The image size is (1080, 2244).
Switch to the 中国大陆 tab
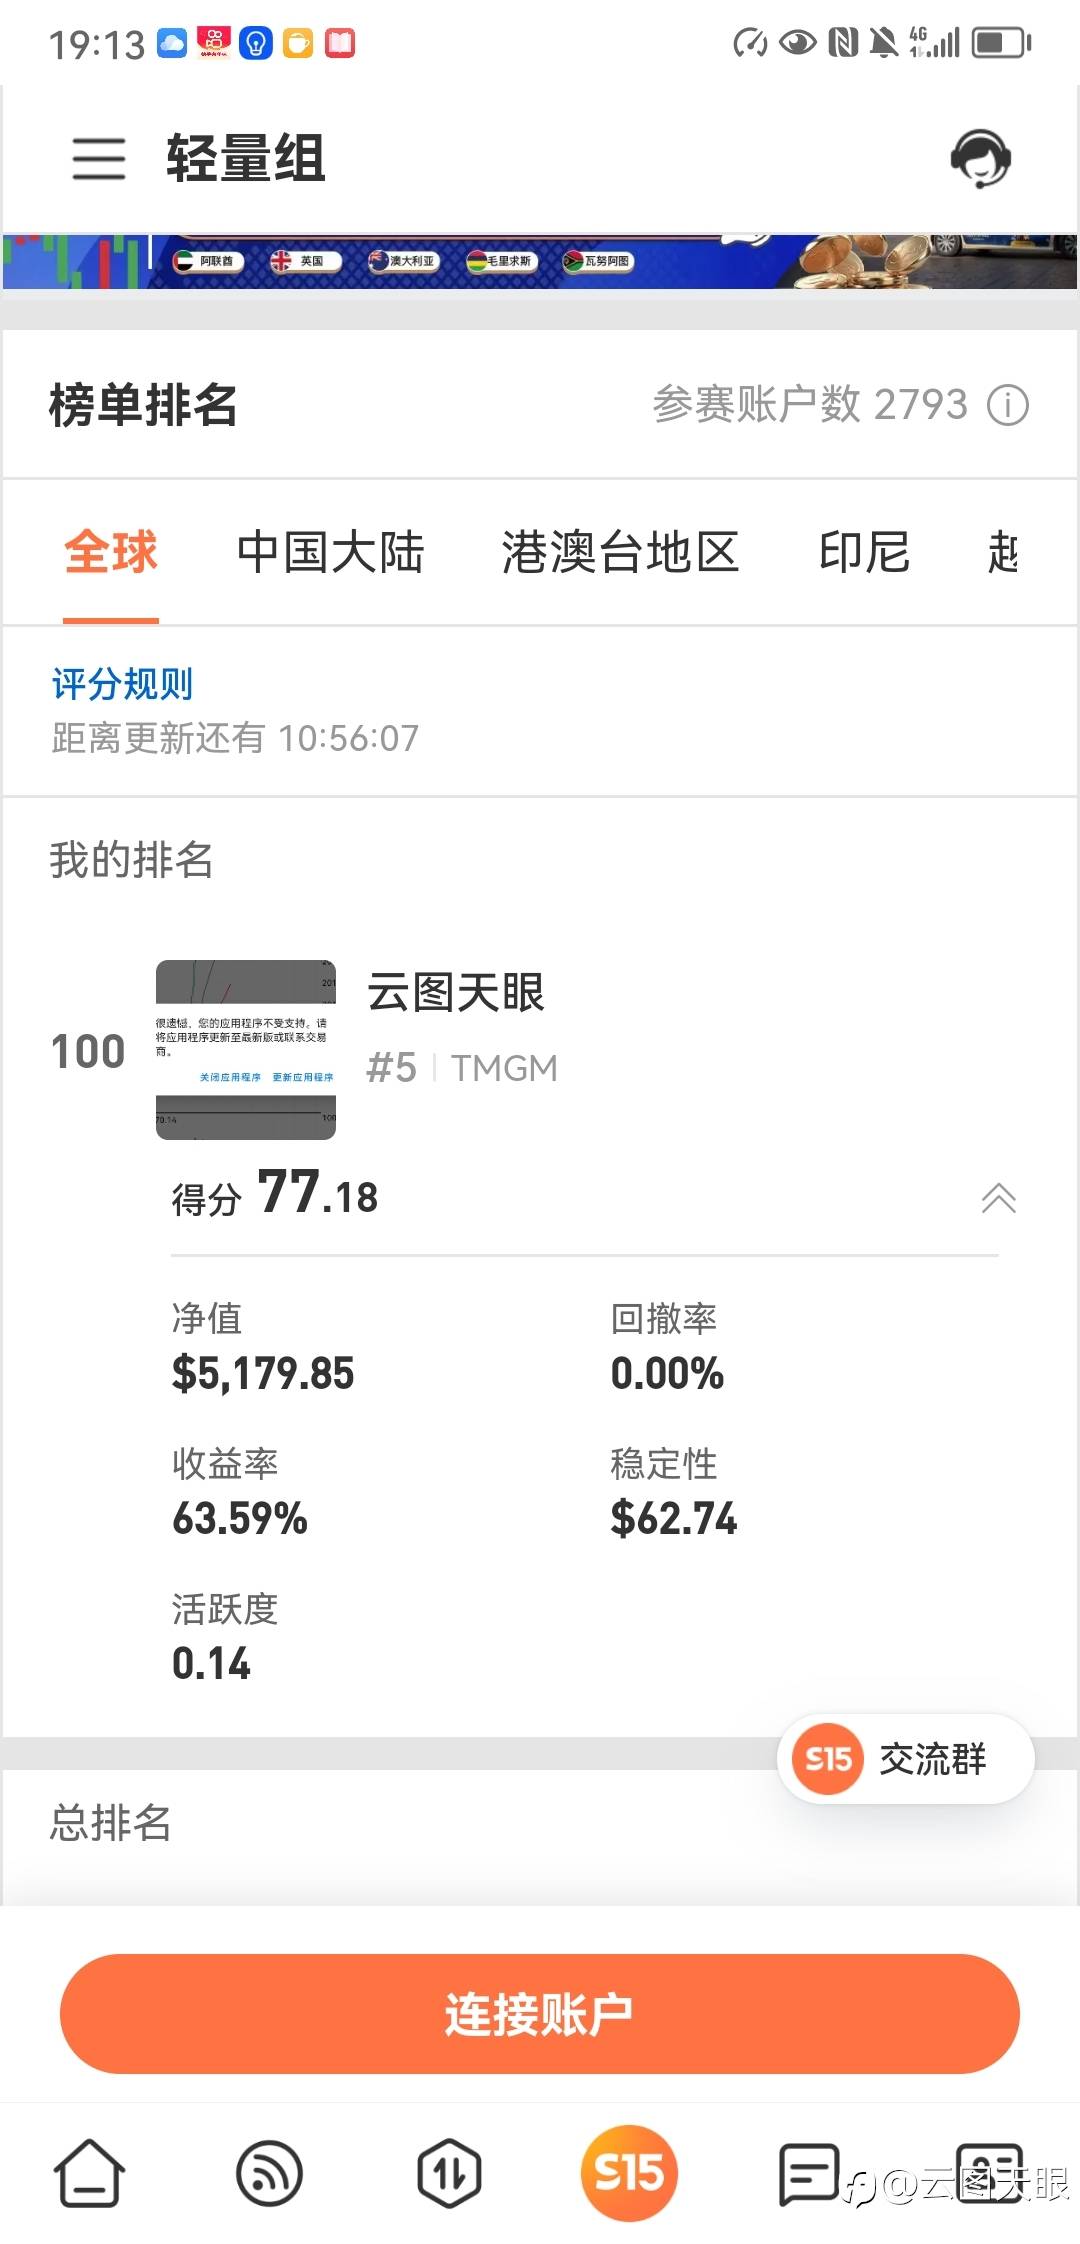click(330, 552)
